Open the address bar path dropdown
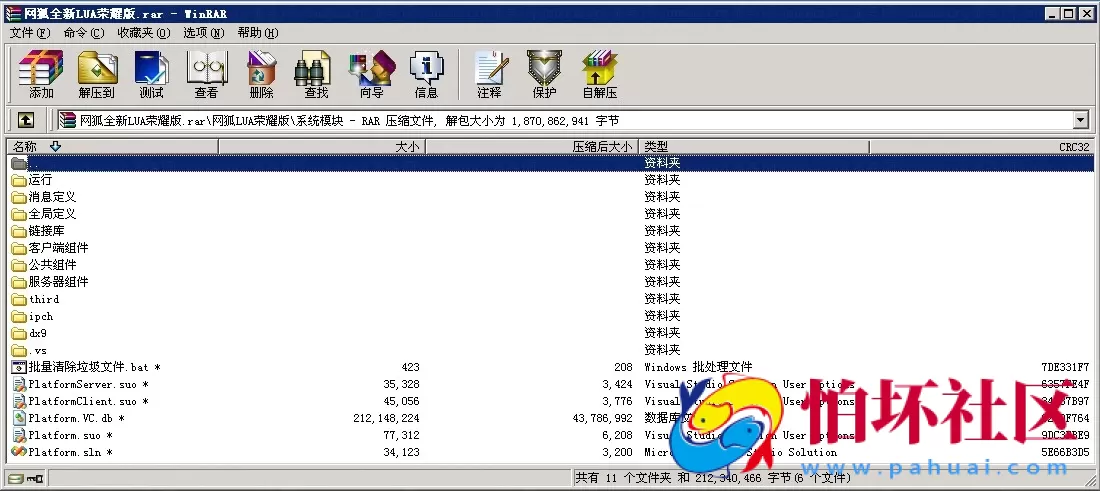Image resolution: width=1100 pixels, height=491 pixels. click(1080, 121)
